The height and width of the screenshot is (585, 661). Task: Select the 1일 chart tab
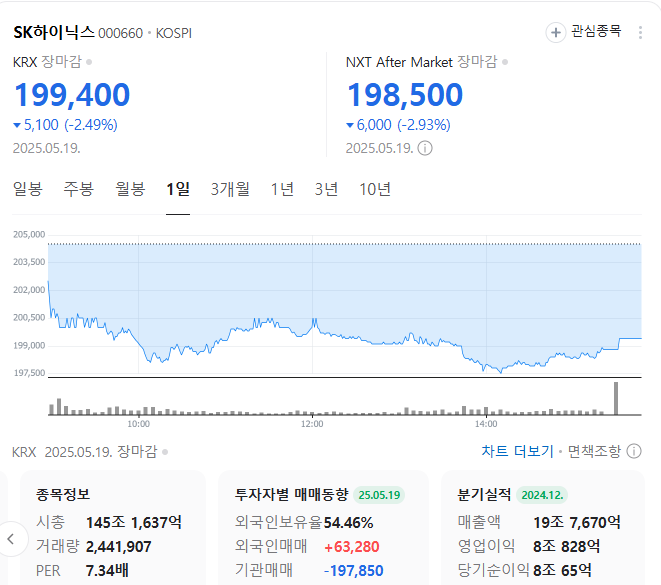[178, 189]
